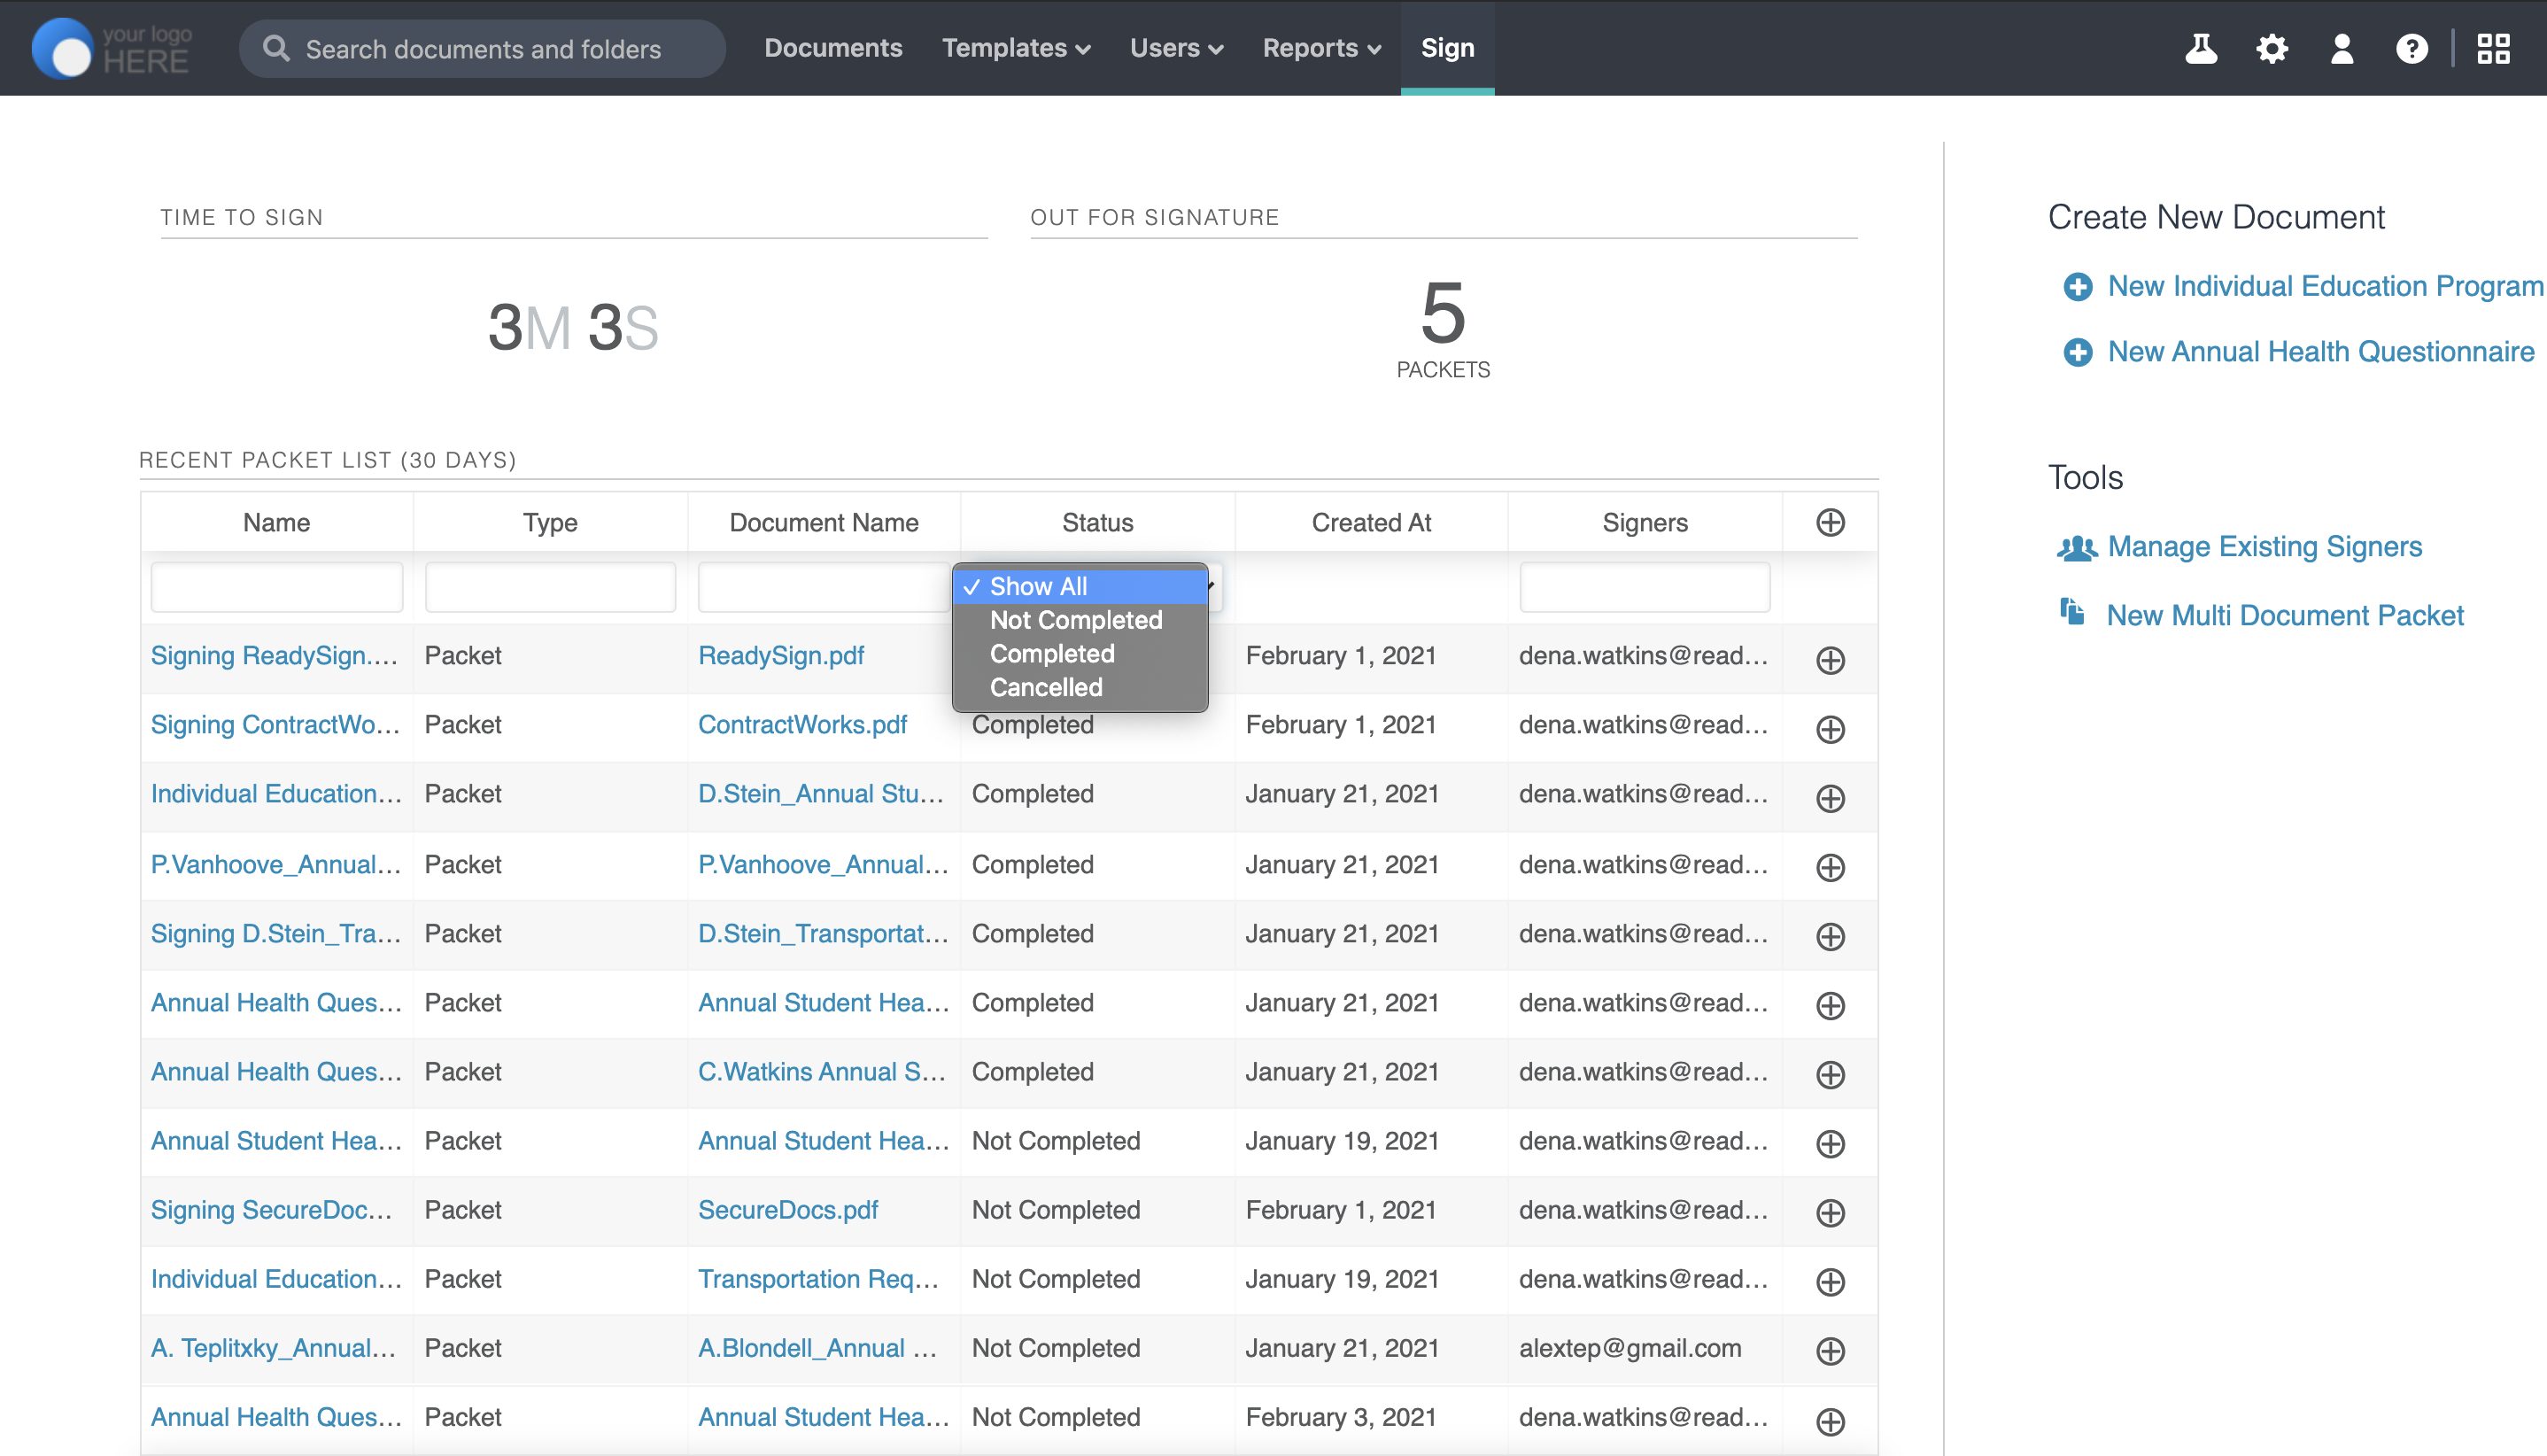Open Signing ReadySign packet link

[x=274, y=656]
